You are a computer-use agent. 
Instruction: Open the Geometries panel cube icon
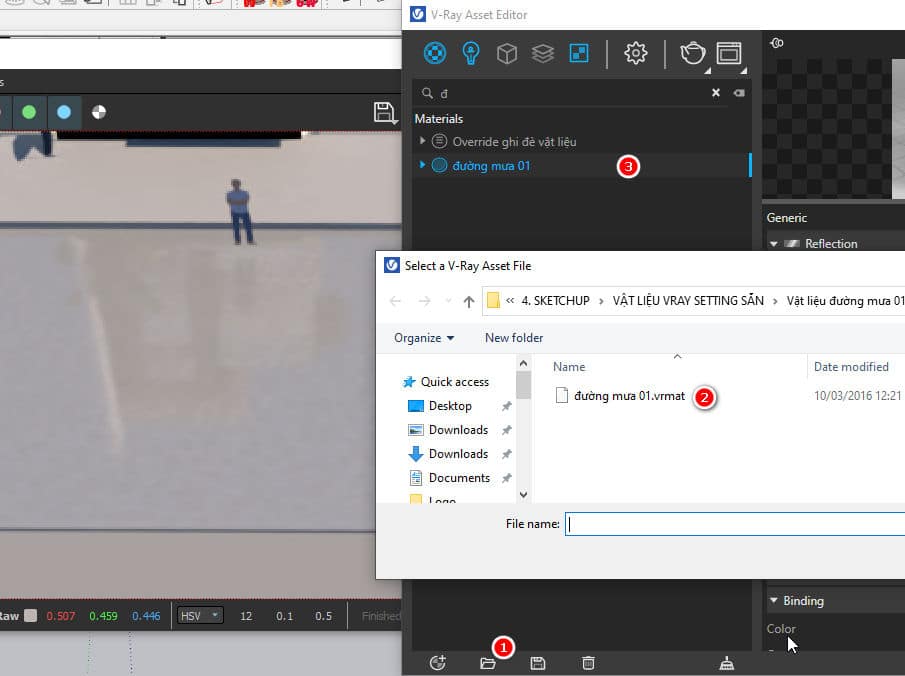(x=506, y=53)
